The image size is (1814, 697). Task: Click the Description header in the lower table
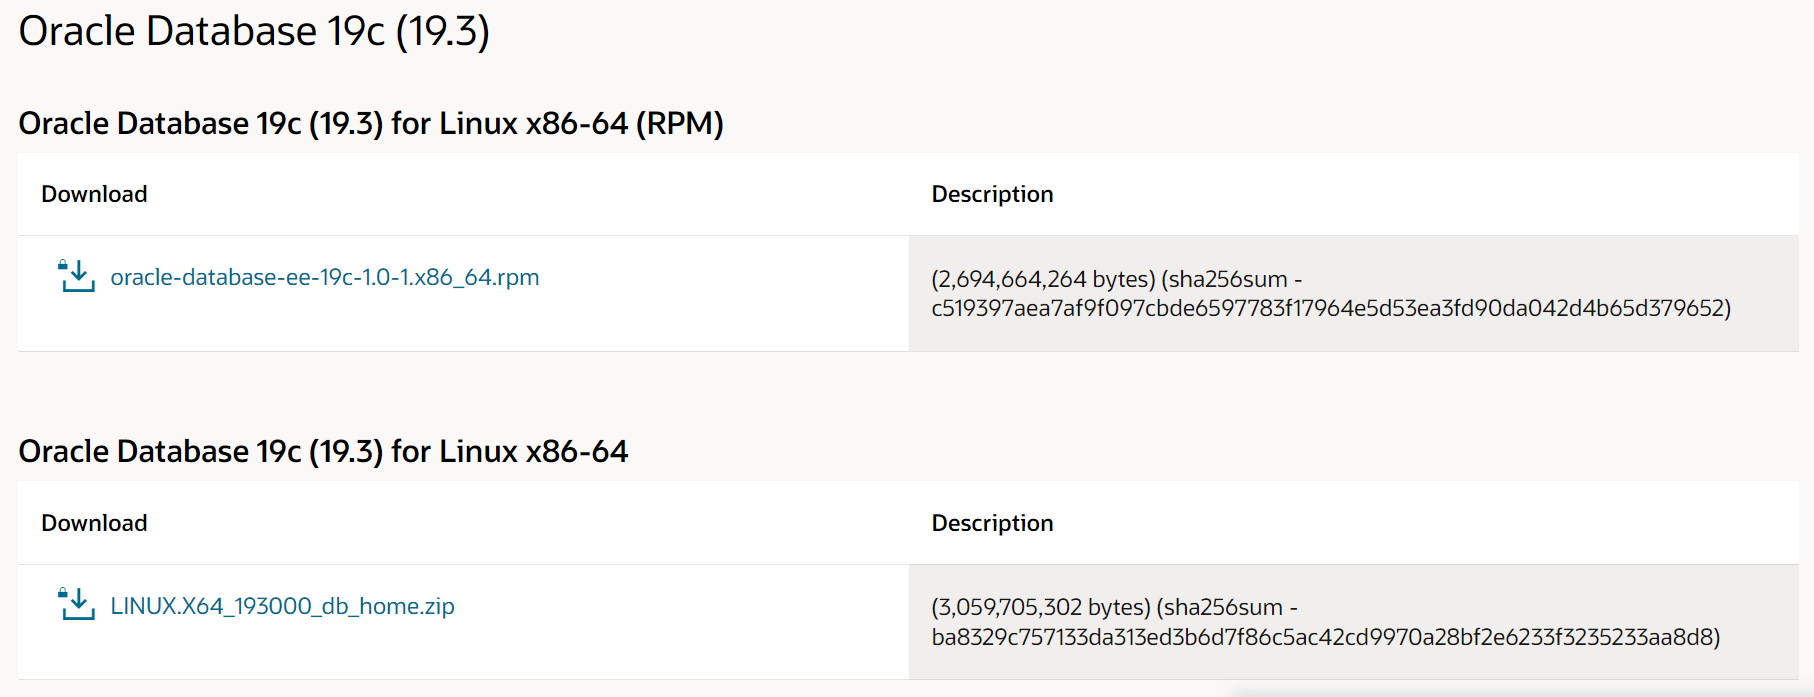(x=992, y=523)
